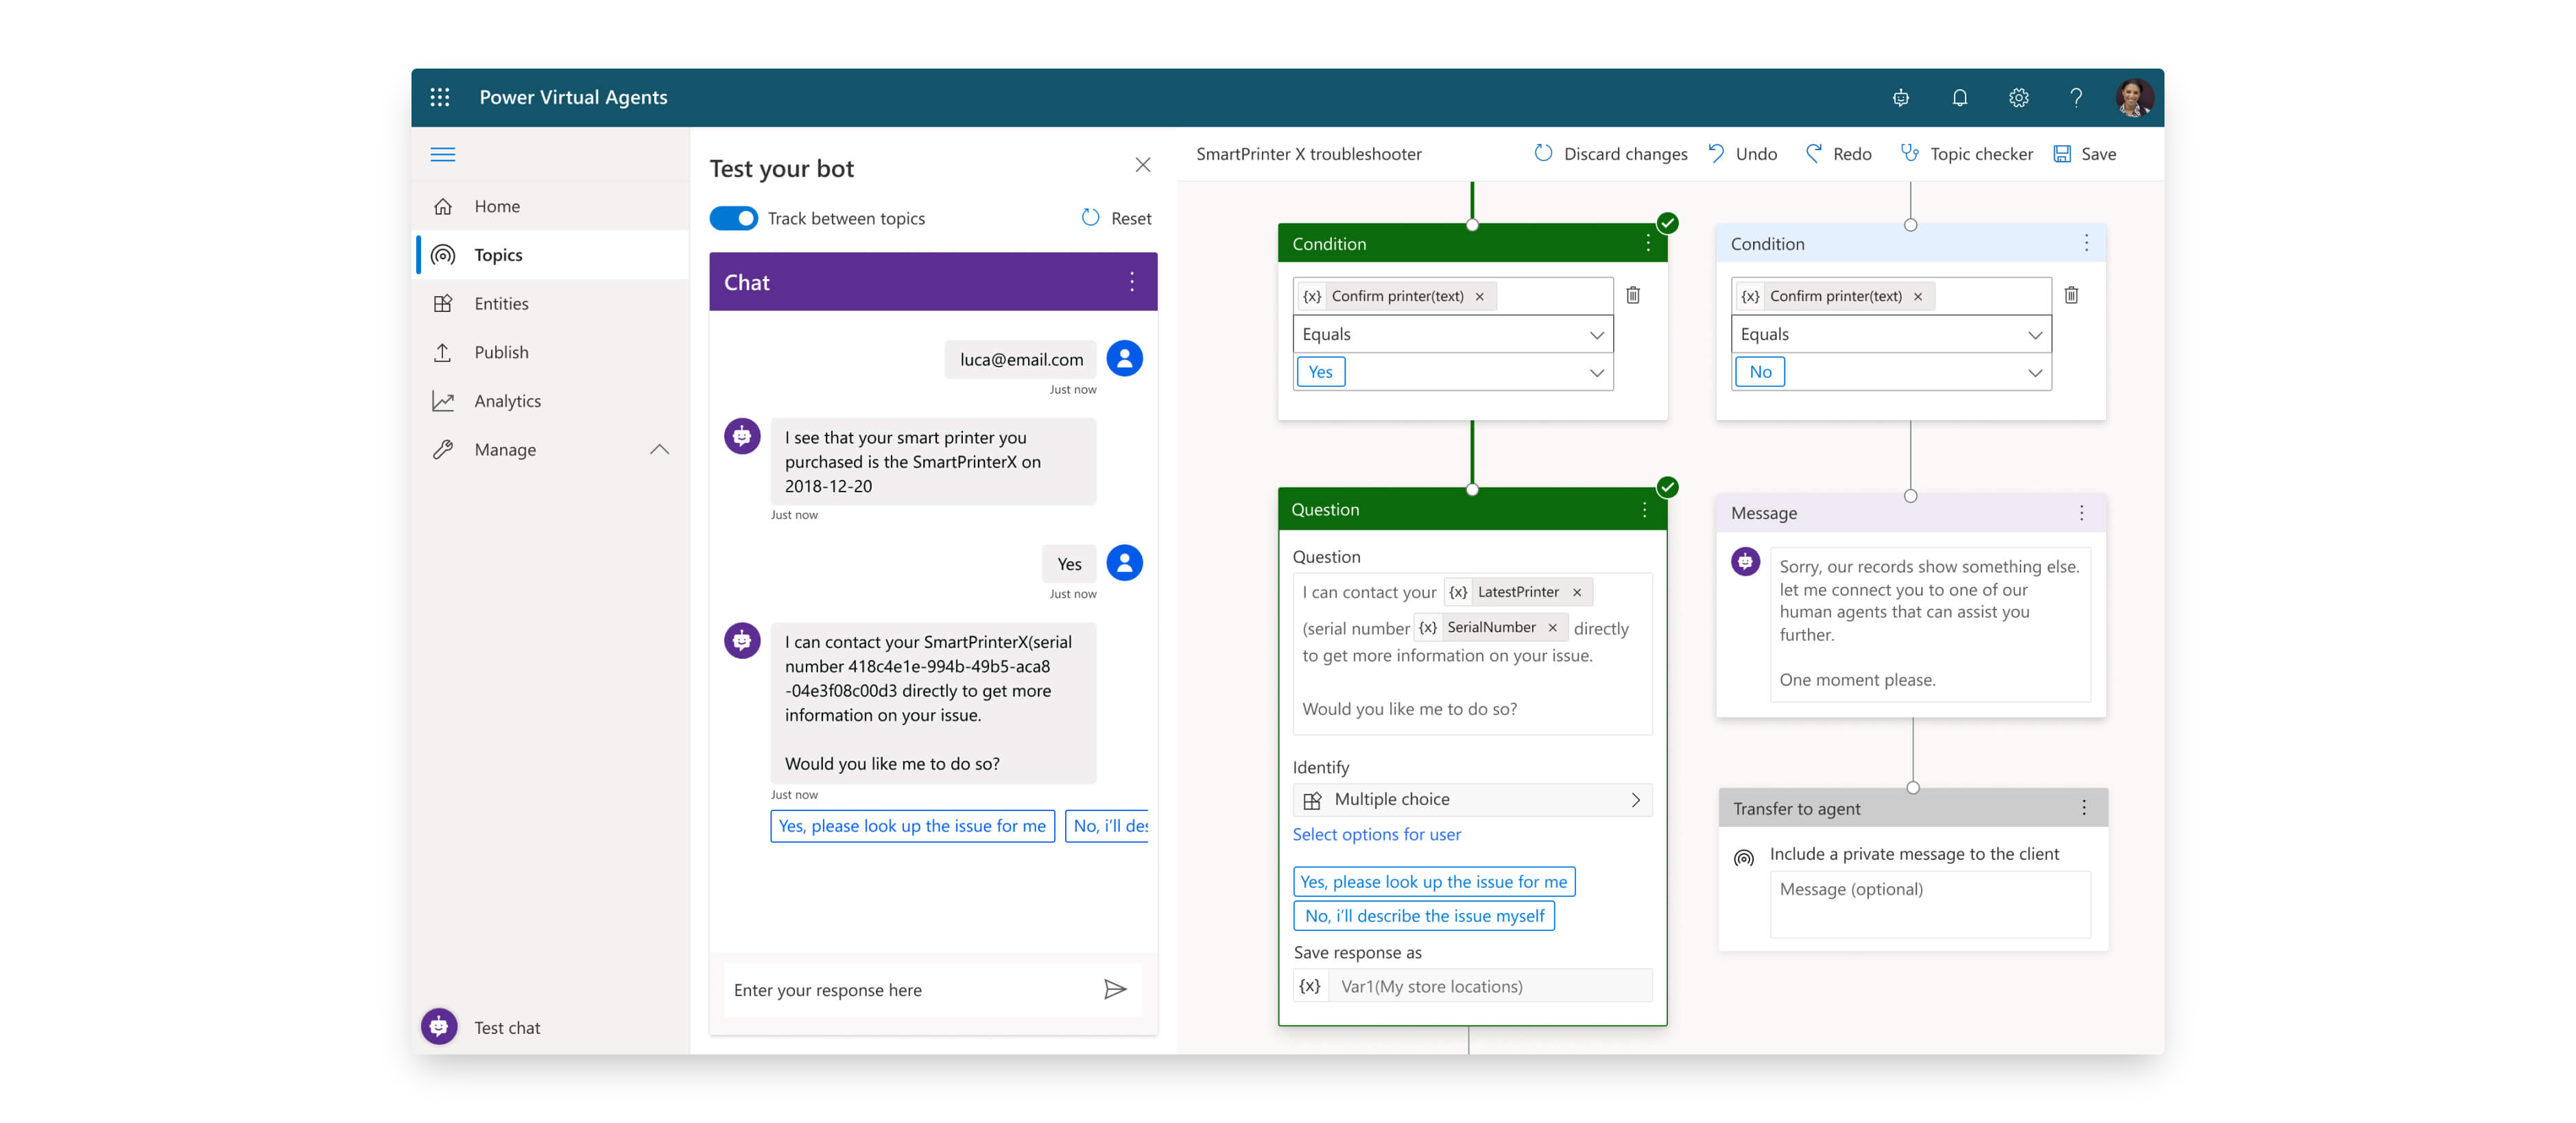Click the Message (optional) field
Screen dimensions: 2576x1123
point(1929,904)
